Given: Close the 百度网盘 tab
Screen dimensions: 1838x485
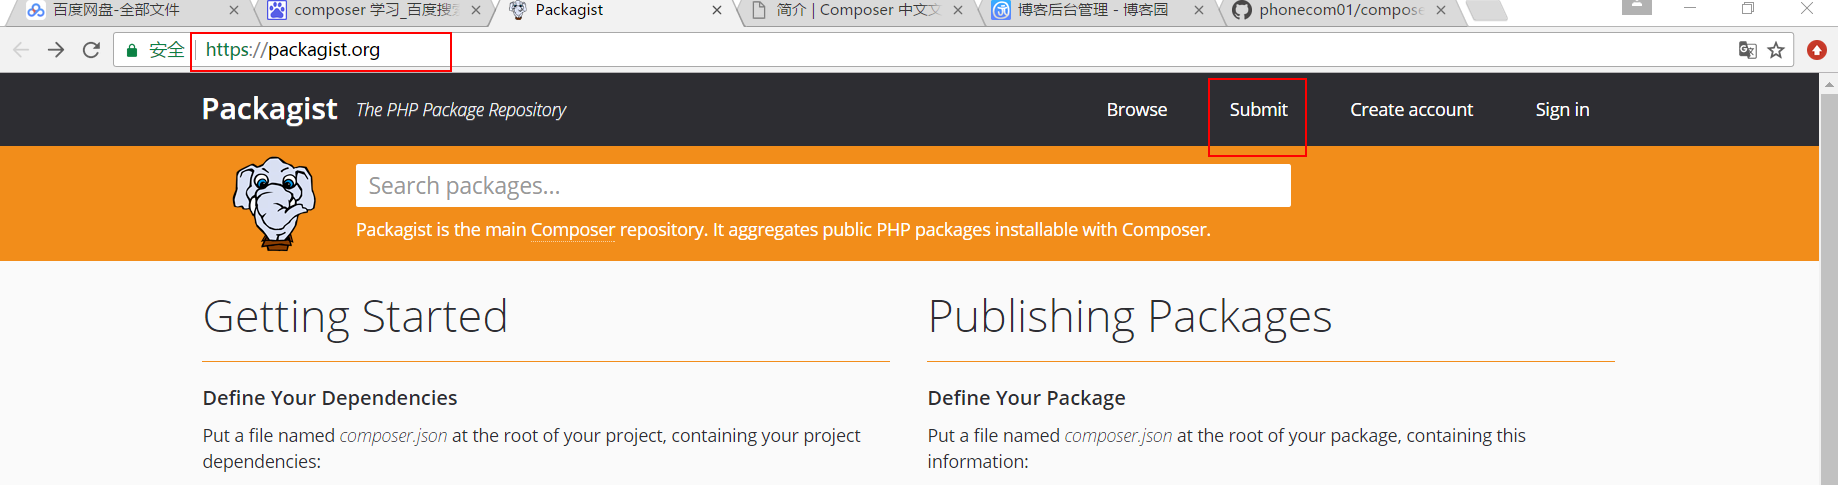Looking at the screenshot, I should pyautogui.click(x=234, y=10).
